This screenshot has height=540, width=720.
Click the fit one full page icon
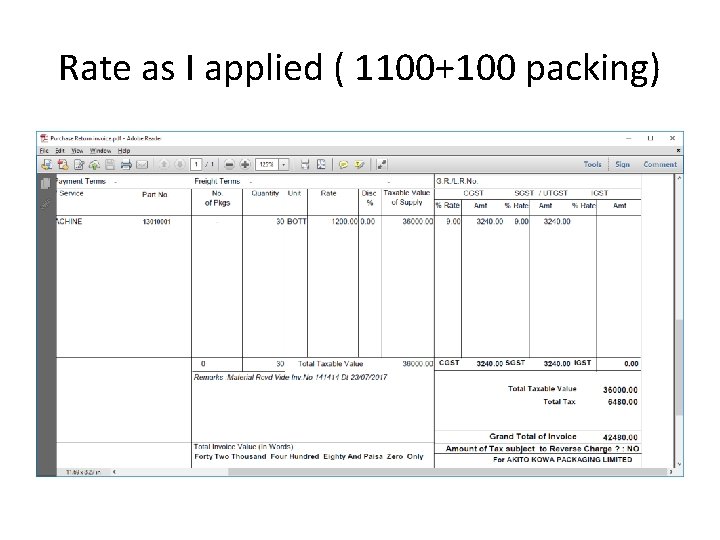[x=321, y=164]
